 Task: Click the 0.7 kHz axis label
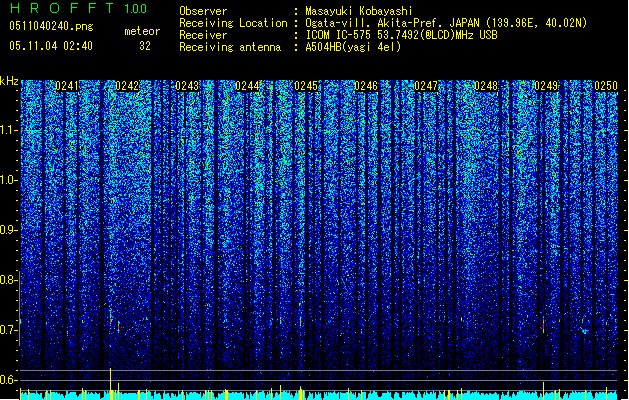pos(8,330)
